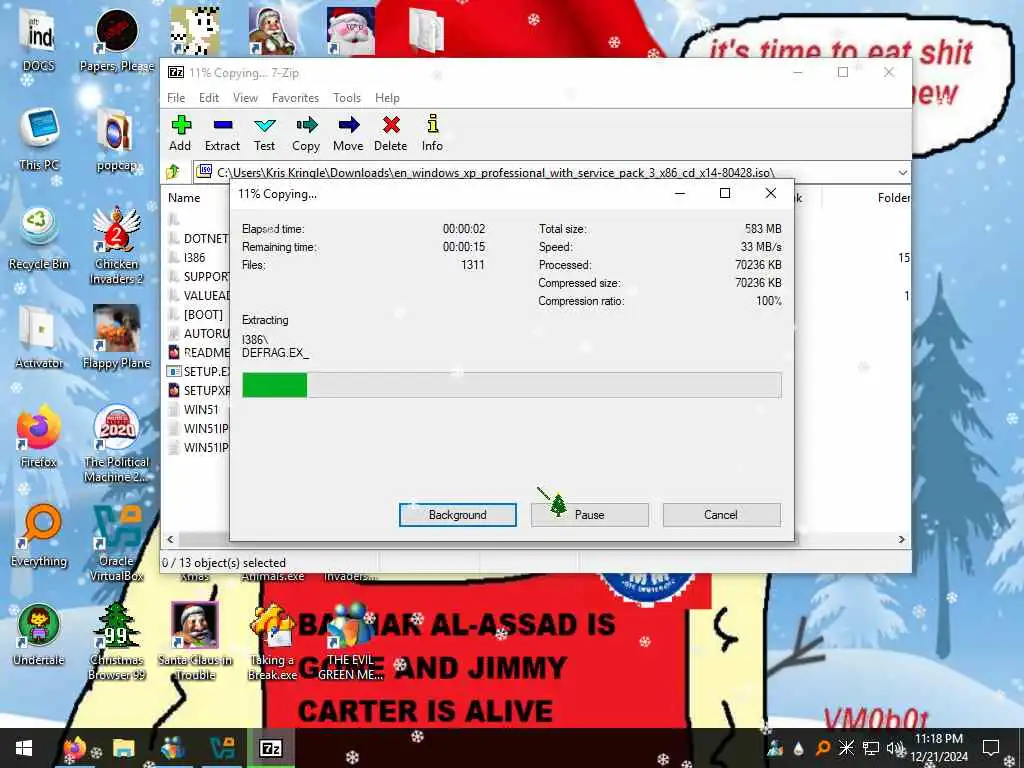Click the Extract toolbar icon
The width and height of the screenshot is (1024, 768).
[222, 133]
